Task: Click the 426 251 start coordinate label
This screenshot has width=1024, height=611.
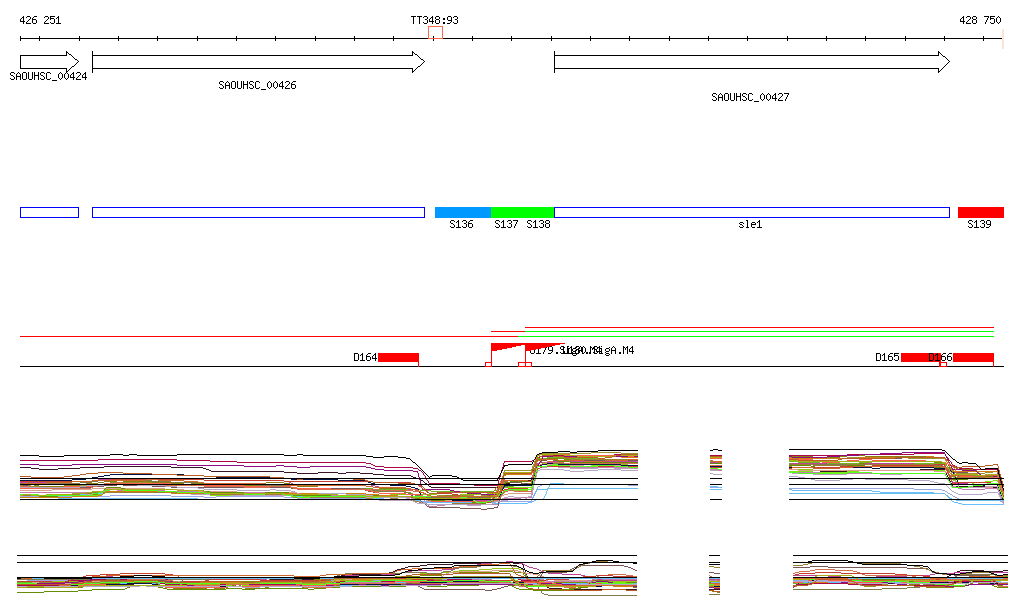Action: pos(40,20)
